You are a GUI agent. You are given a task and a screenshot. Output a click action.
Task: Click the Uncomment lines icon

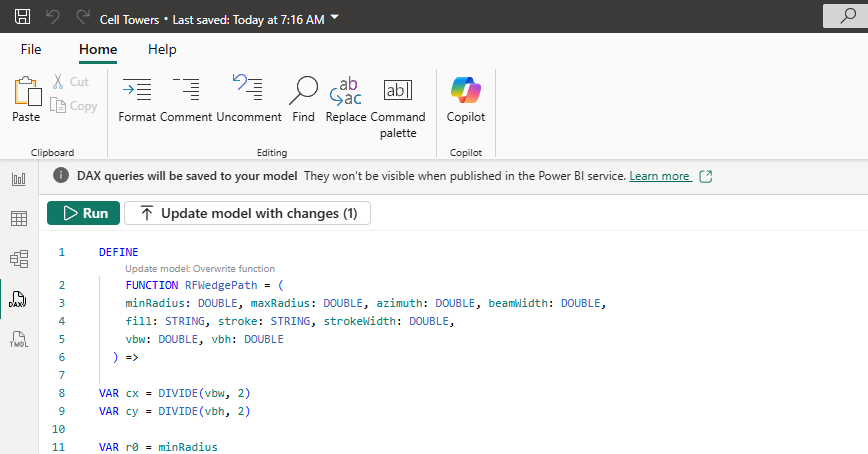coord(248,100)
